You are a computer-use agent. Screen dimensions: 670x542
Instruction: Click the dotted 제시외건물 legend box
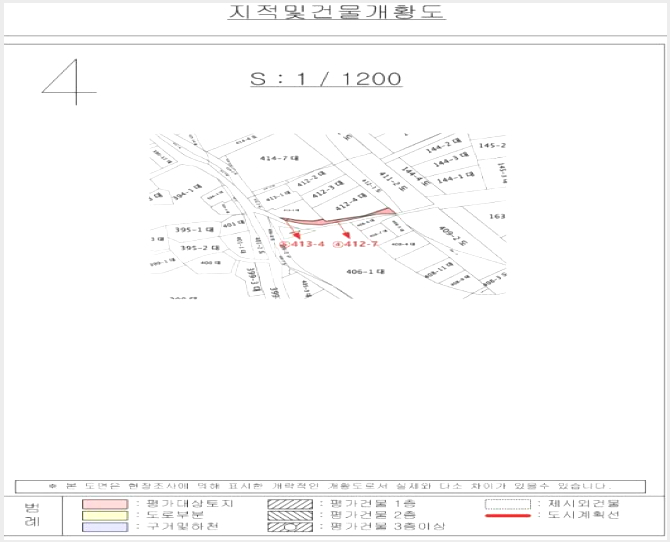(x=508, y=504)
